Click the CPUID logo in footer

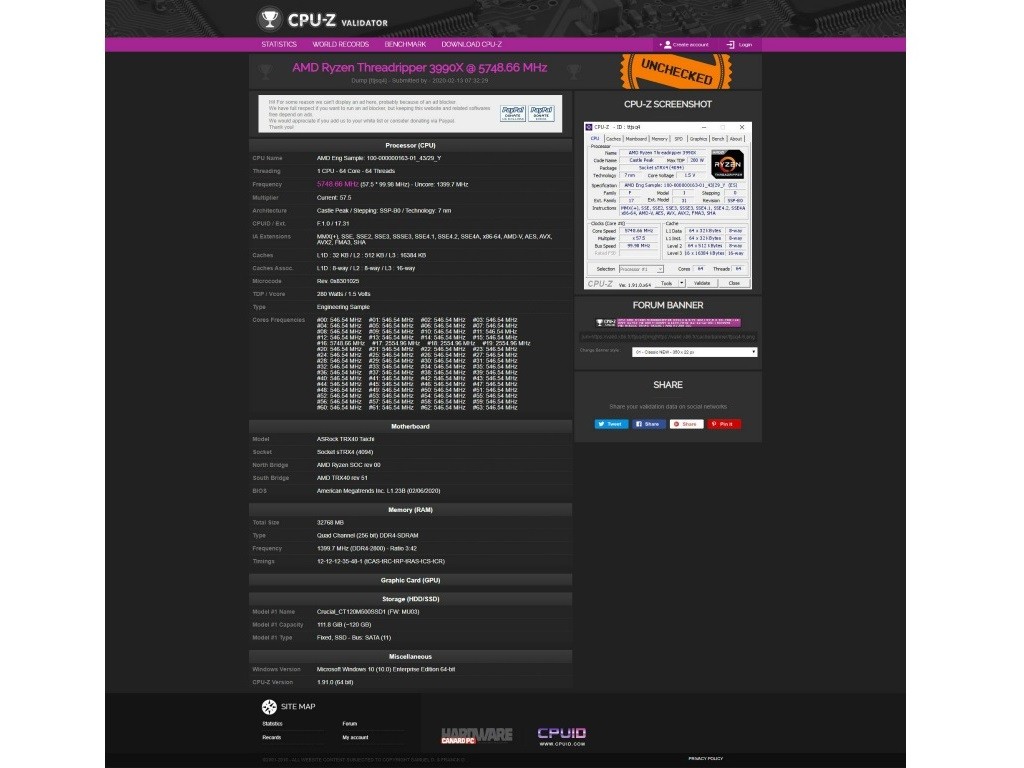[562, 736]
